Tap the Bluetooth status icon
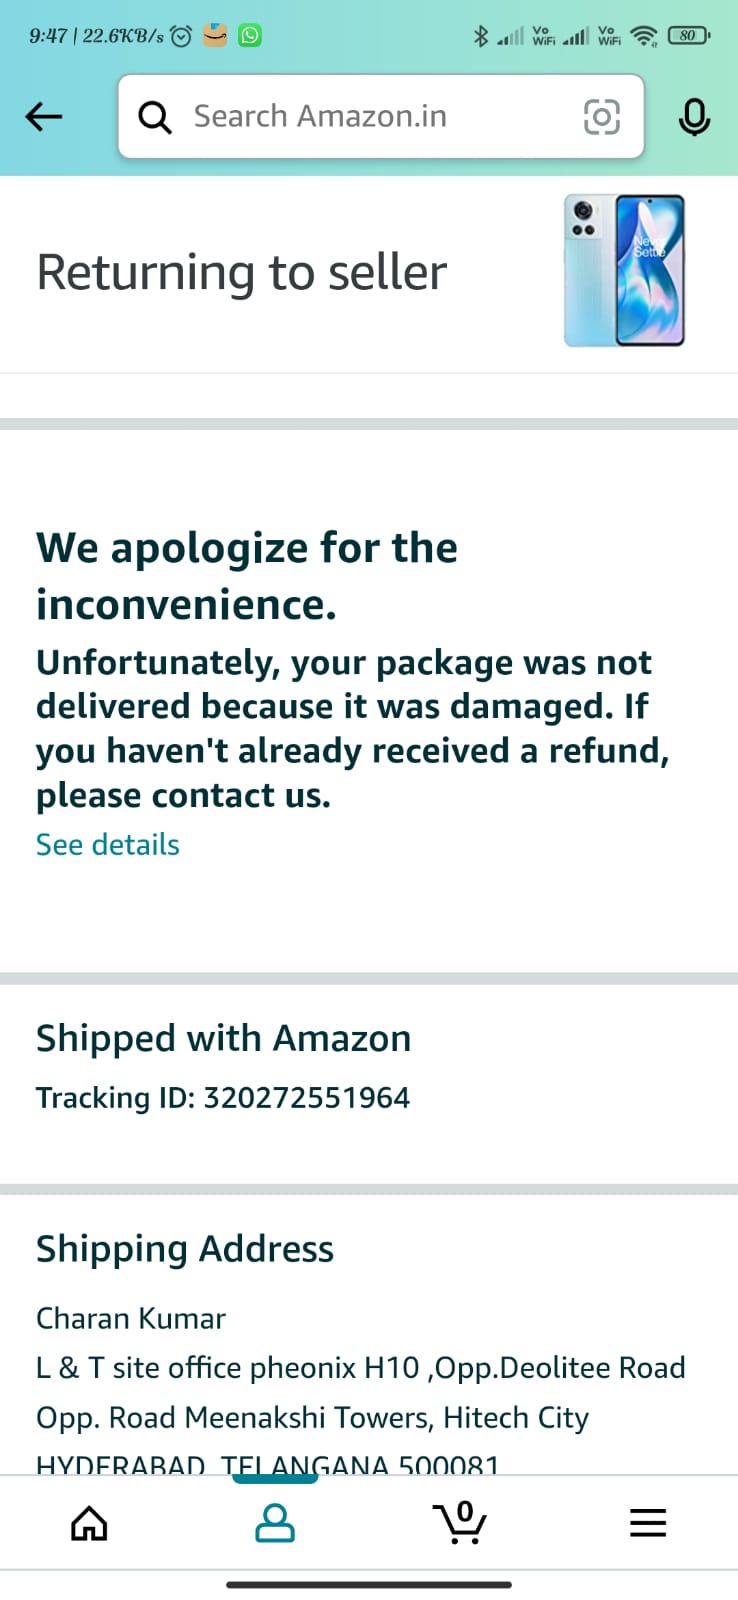The width and height of the screenshot is (738, 1600). click(x=481, y=37)
